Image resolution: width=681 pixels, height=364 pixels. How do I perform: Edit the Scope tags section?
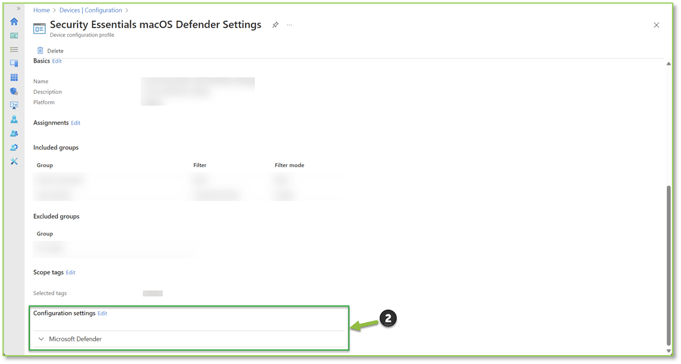click(70, 272)
